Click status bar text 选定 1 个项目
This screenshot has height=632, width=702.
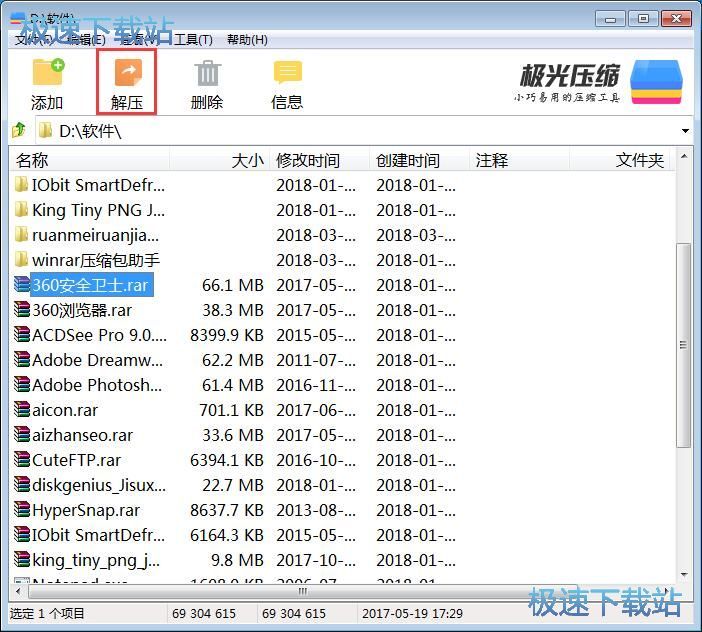[x=47, y=614]
